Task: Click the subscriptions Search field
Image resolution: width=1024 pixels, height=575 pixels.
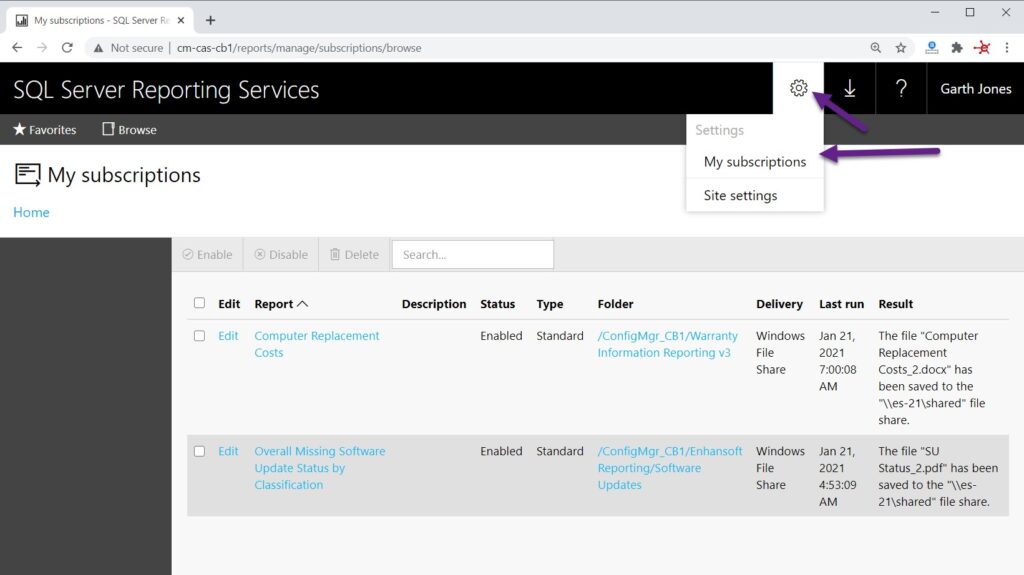Action: pyautogui.click(x=472, y=254)
